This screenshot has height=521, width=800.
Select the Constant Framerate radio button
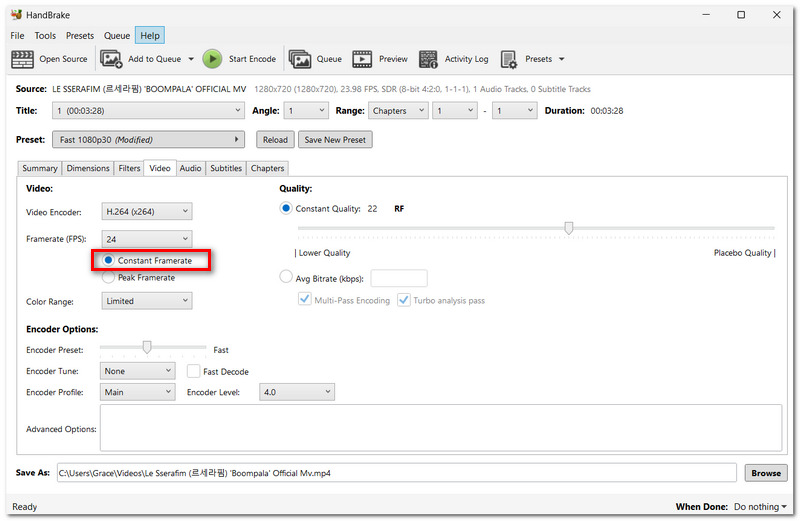click(x=108, y=260)
